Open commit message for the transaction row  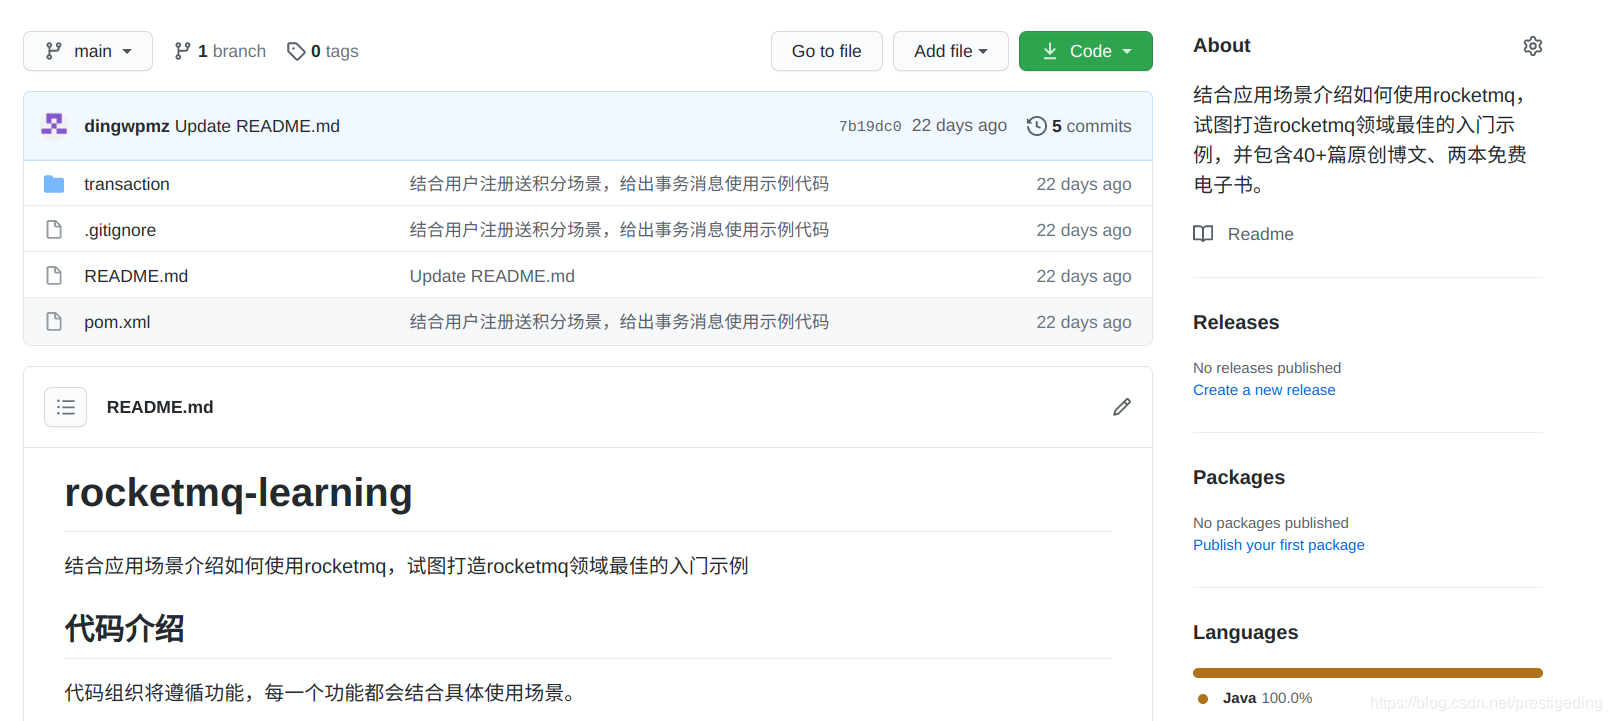point(619,184)
